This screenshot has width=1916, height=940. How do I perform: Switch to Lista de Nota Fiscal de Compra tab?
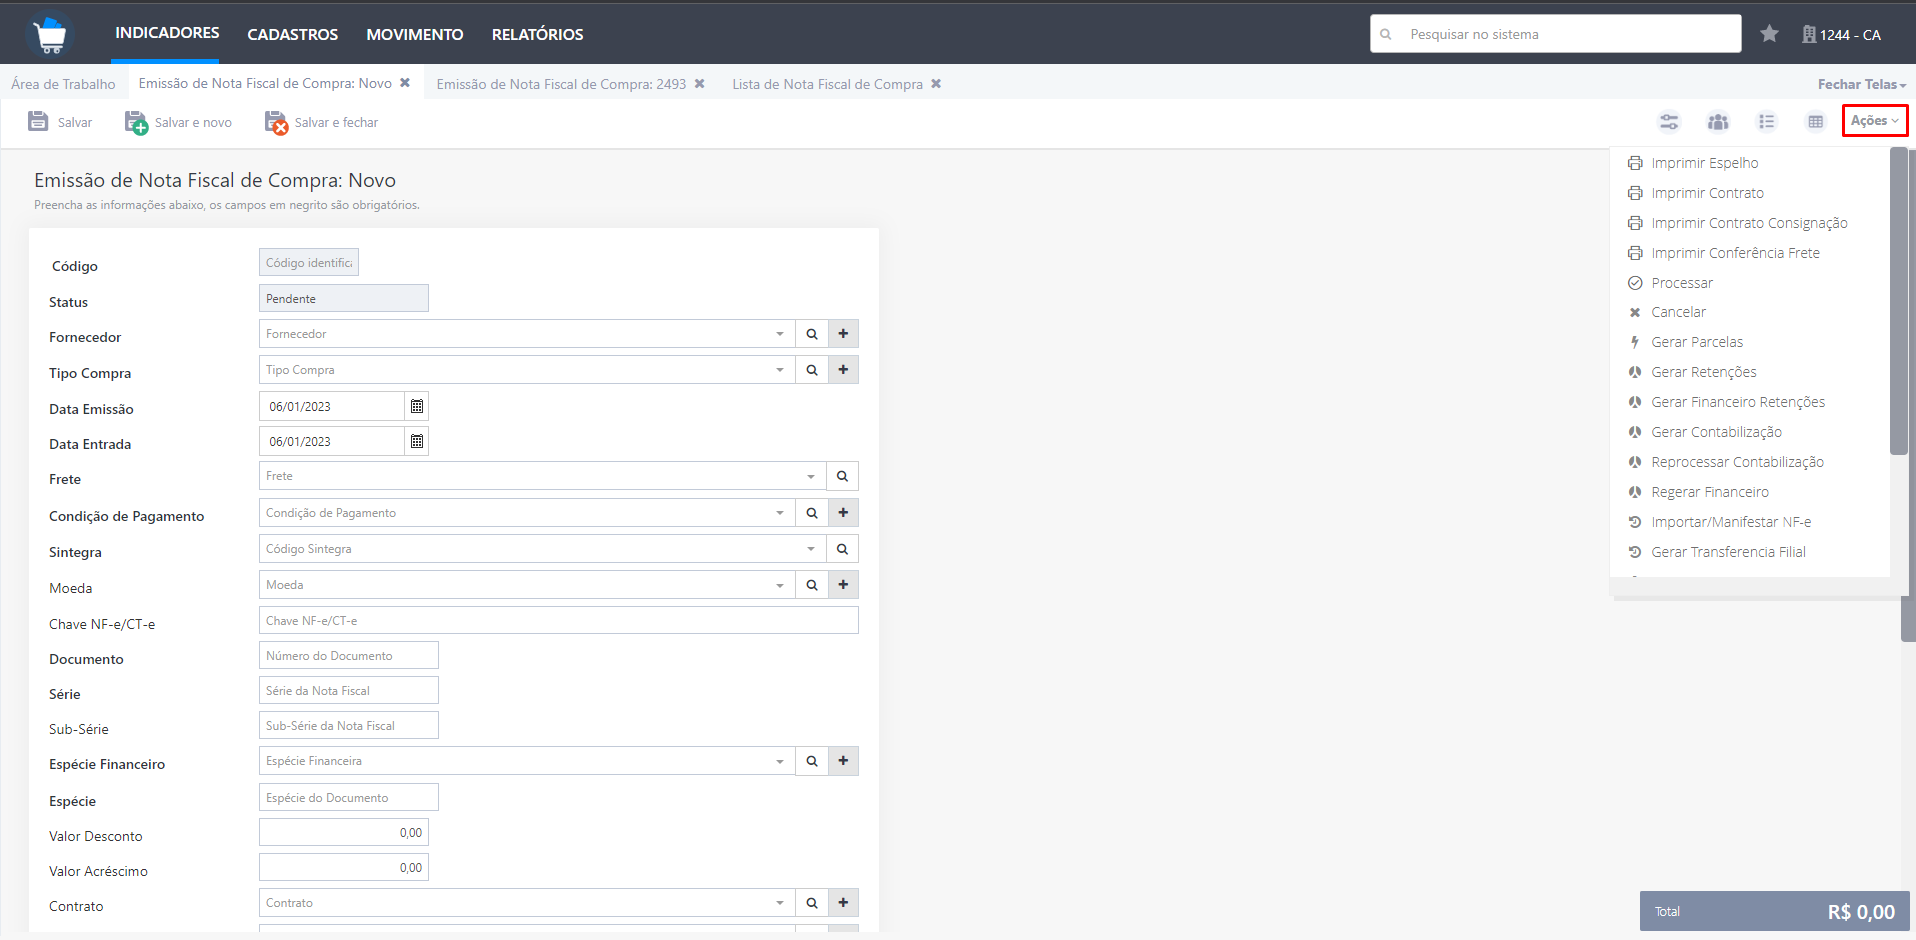[x=827, y=84]
